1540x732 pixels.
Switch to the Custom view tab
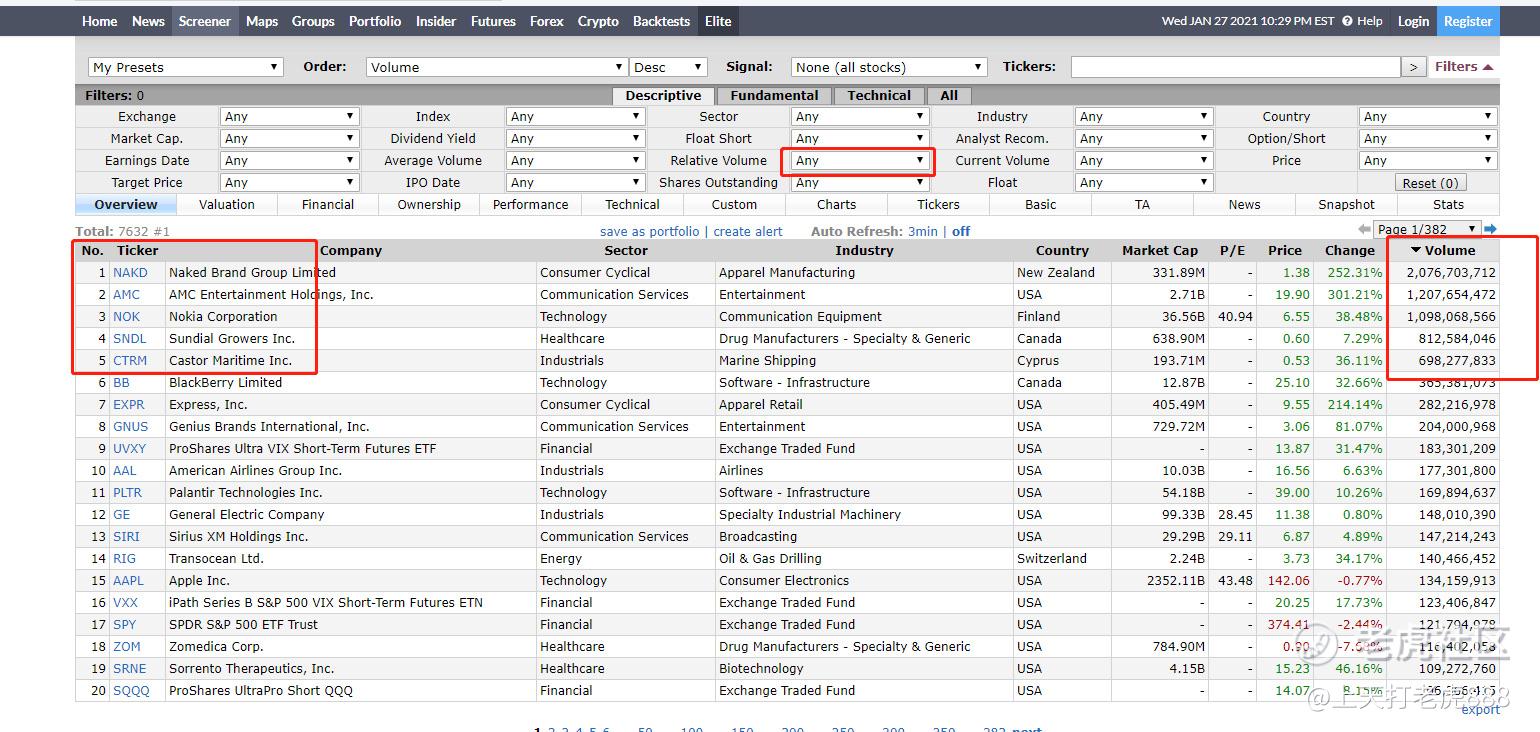(x=734, y=205)
